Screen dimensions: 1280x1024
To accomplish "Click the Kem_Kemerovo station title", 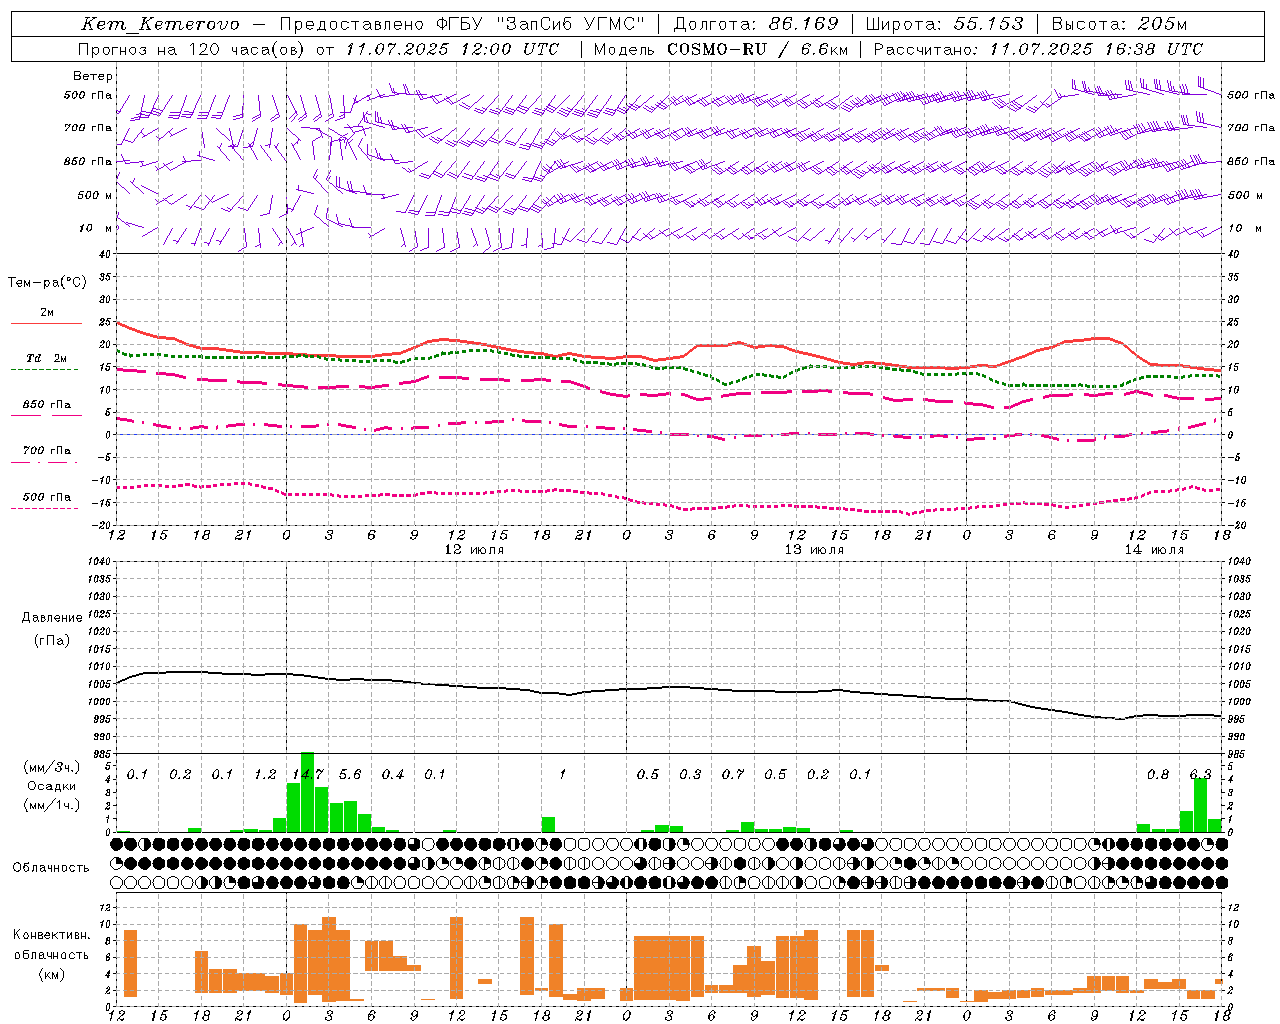I will pyautogui.click(x=160, y=25).
